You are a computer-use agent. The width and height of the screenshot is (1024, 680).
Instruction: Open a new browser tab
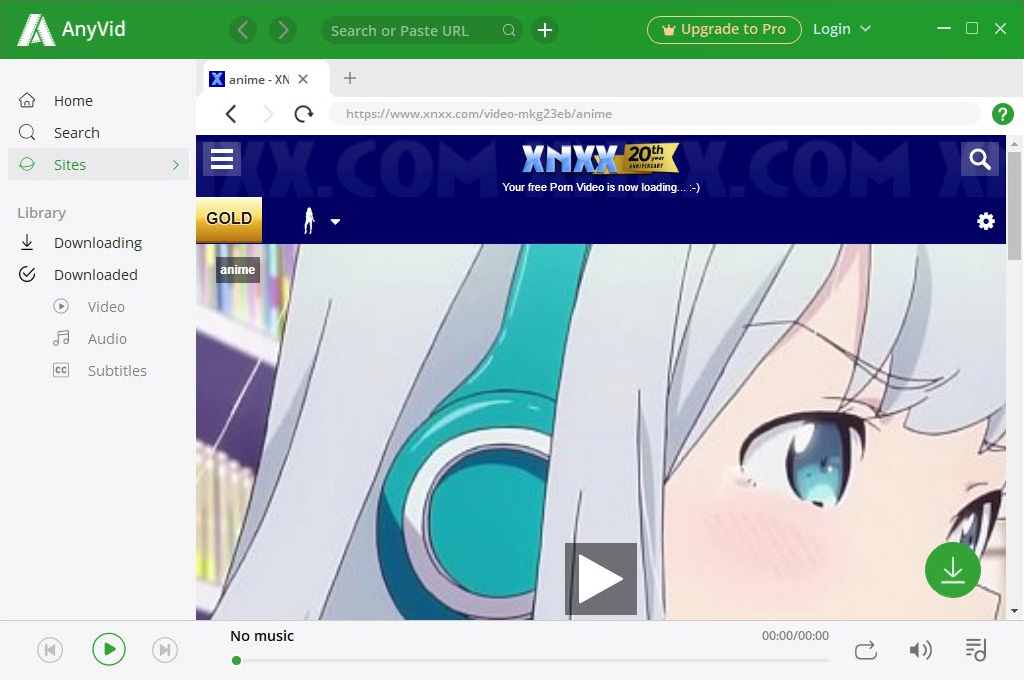pos(350,78)
